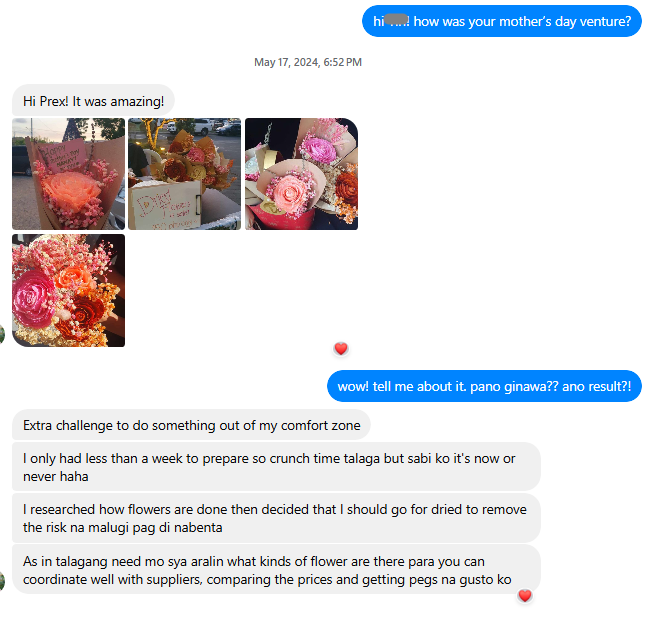The height and width of the screenshot is (620, 646).
Task: Click the "researched how flowers are done" message
Action: pyautogui.click(x=276, y=518)
